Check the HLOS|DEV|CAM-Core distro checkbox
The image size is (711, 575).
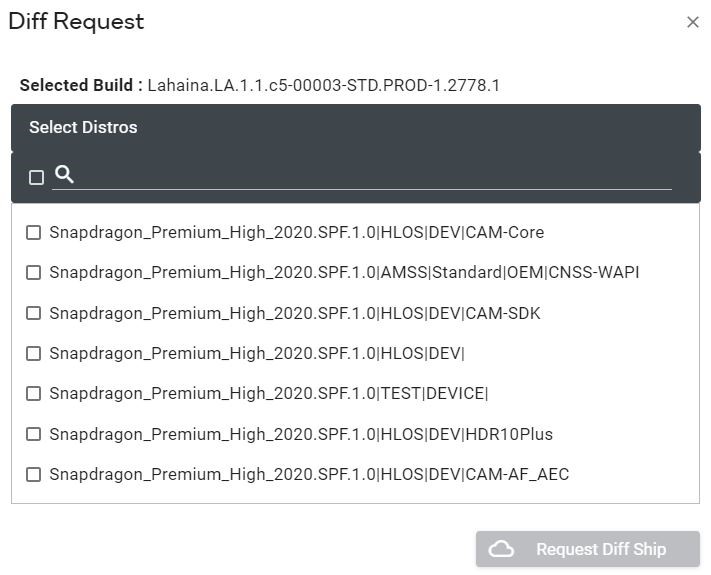[x=34, y=232]
